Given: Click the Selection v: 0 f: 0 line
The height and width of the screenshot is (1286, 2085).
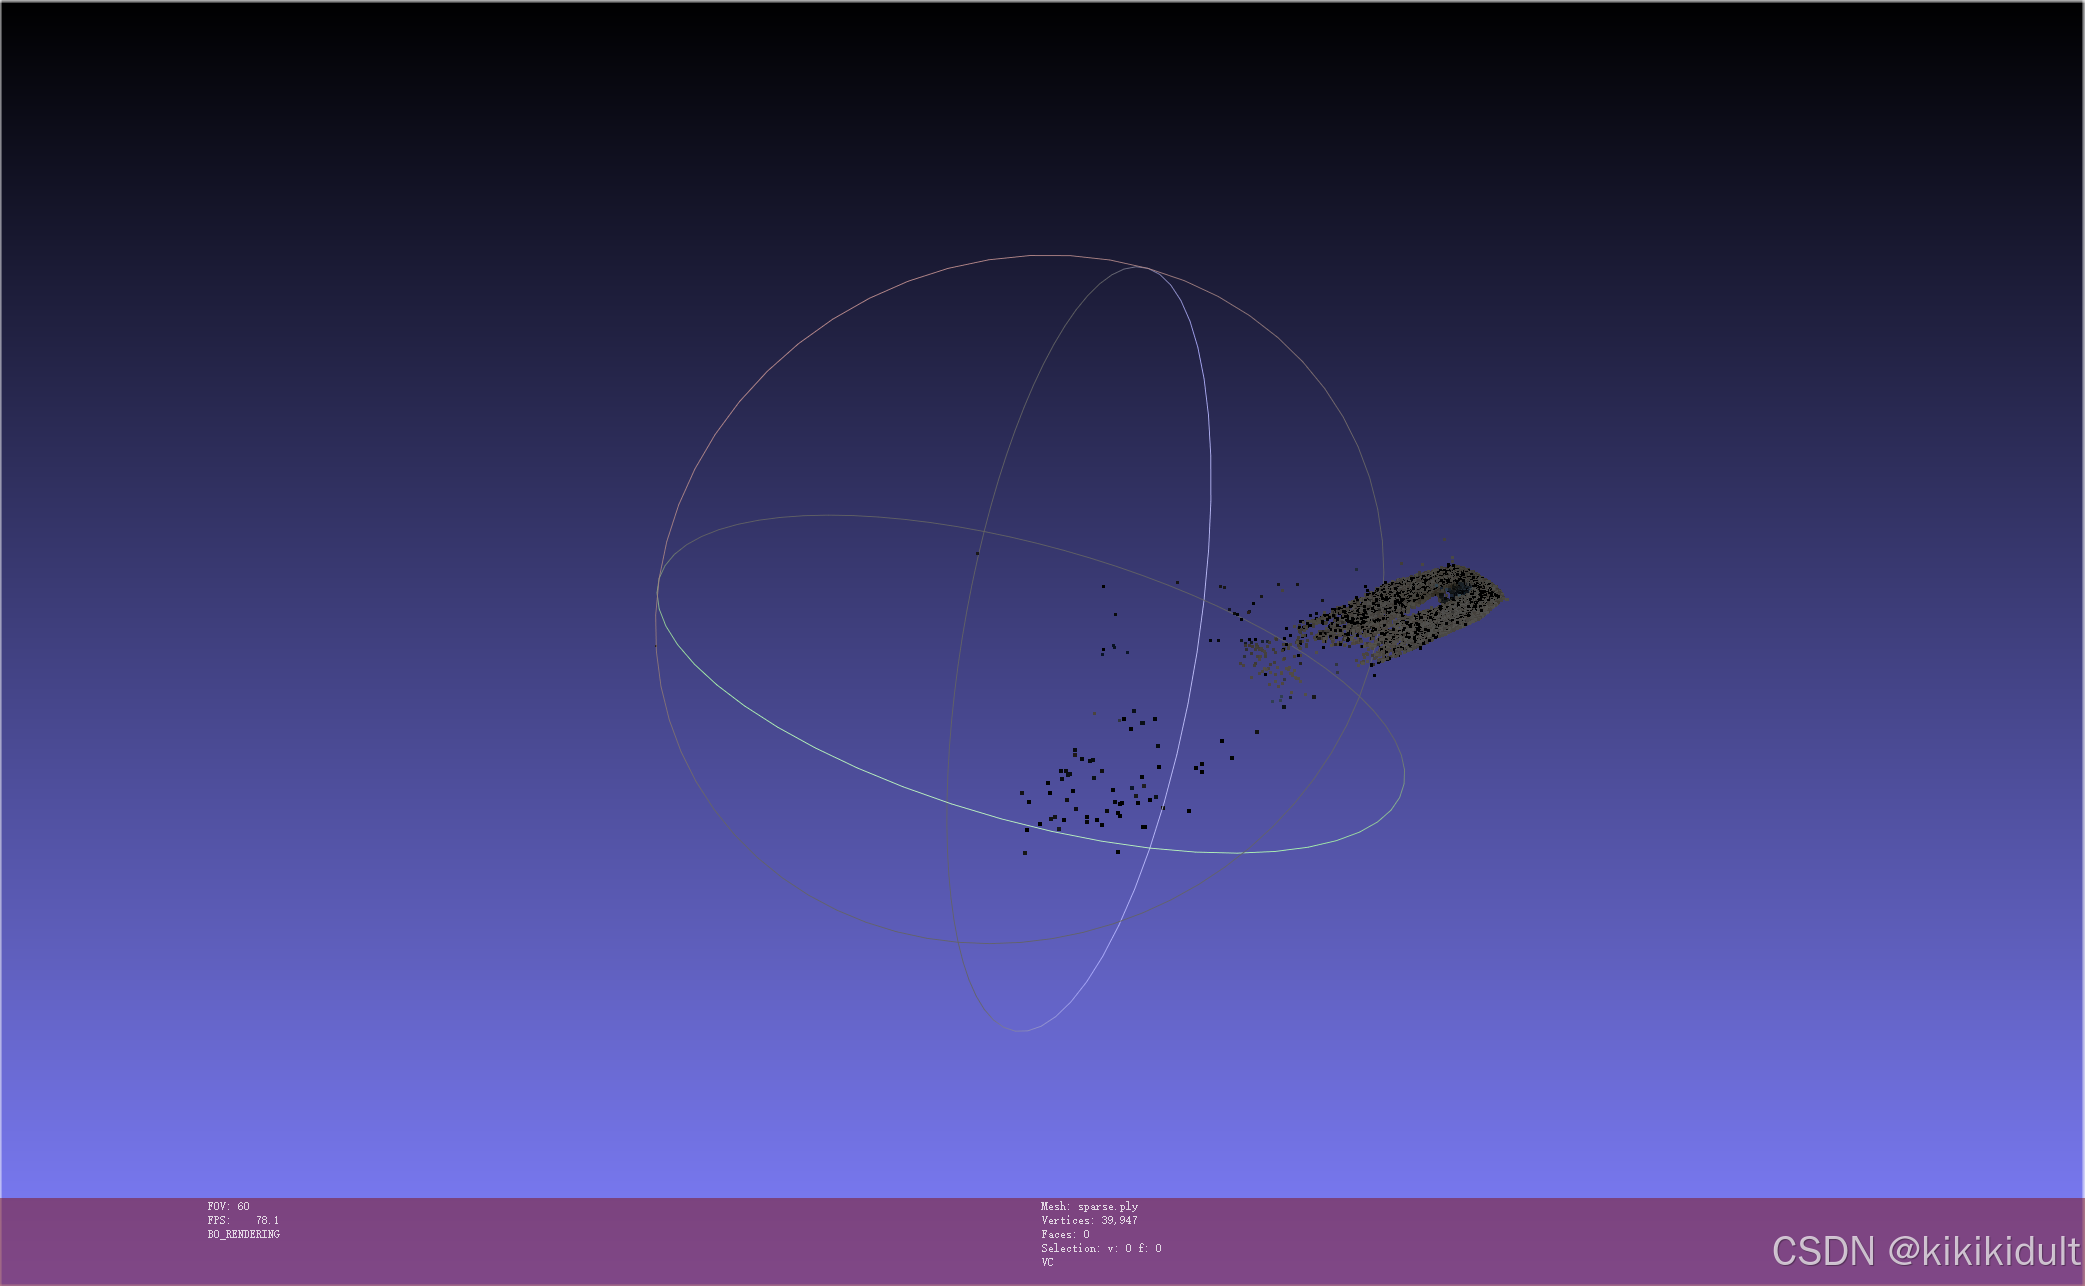Looking at the screenshot, I should pos(1100,1248).
